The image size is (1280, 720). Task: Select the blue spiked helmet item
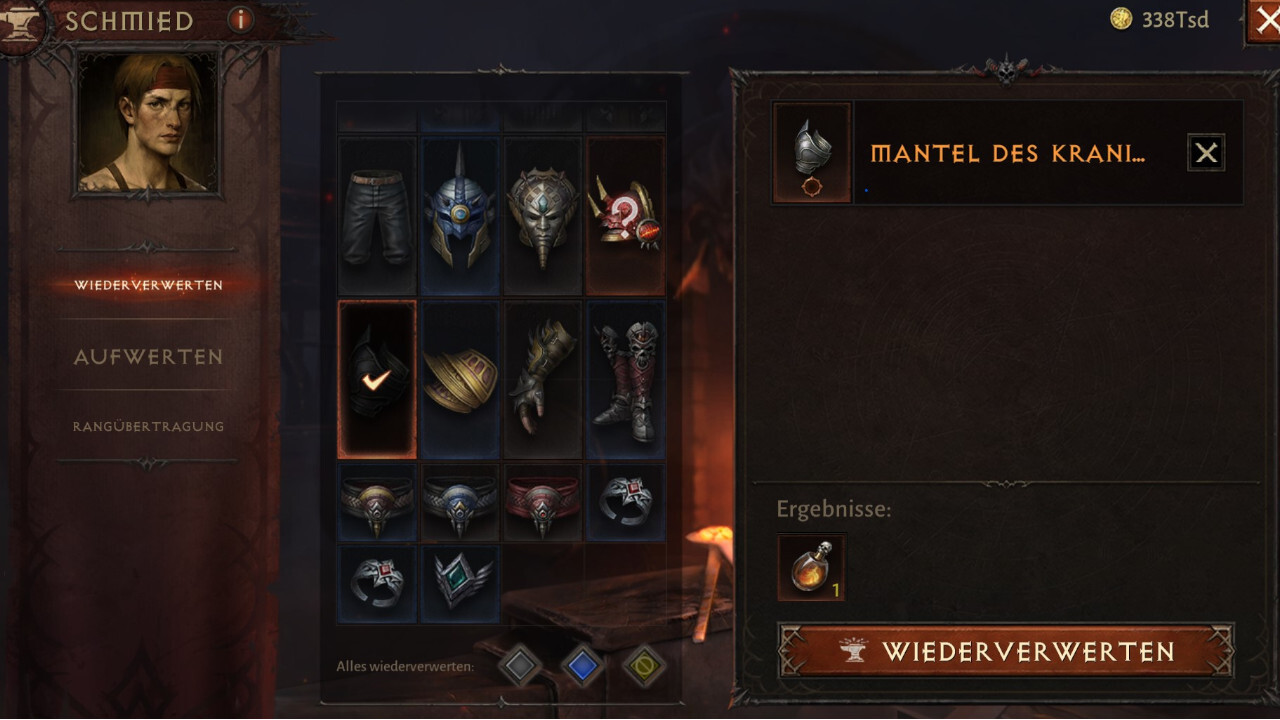point(460,216)
